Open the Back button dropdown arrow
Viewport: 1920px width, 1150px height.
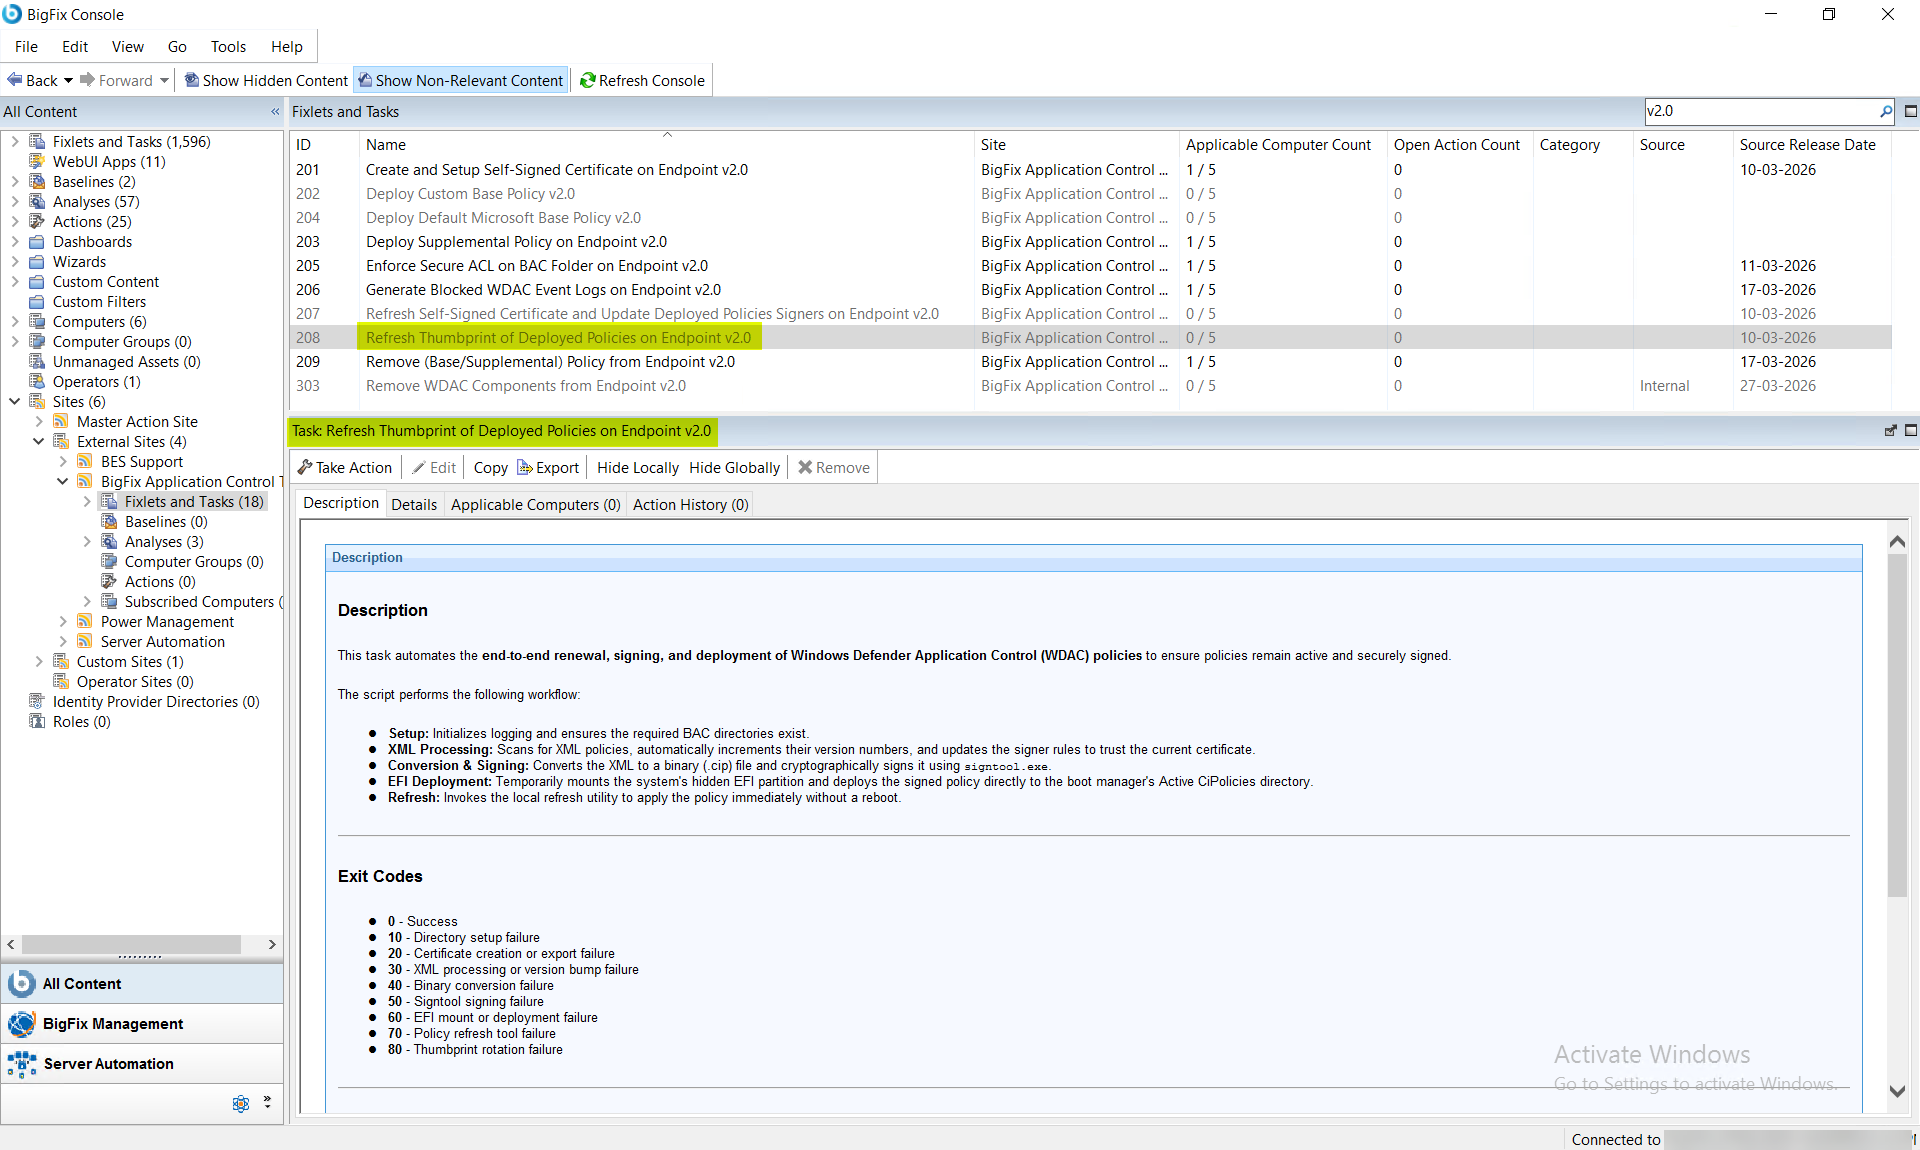68,80
